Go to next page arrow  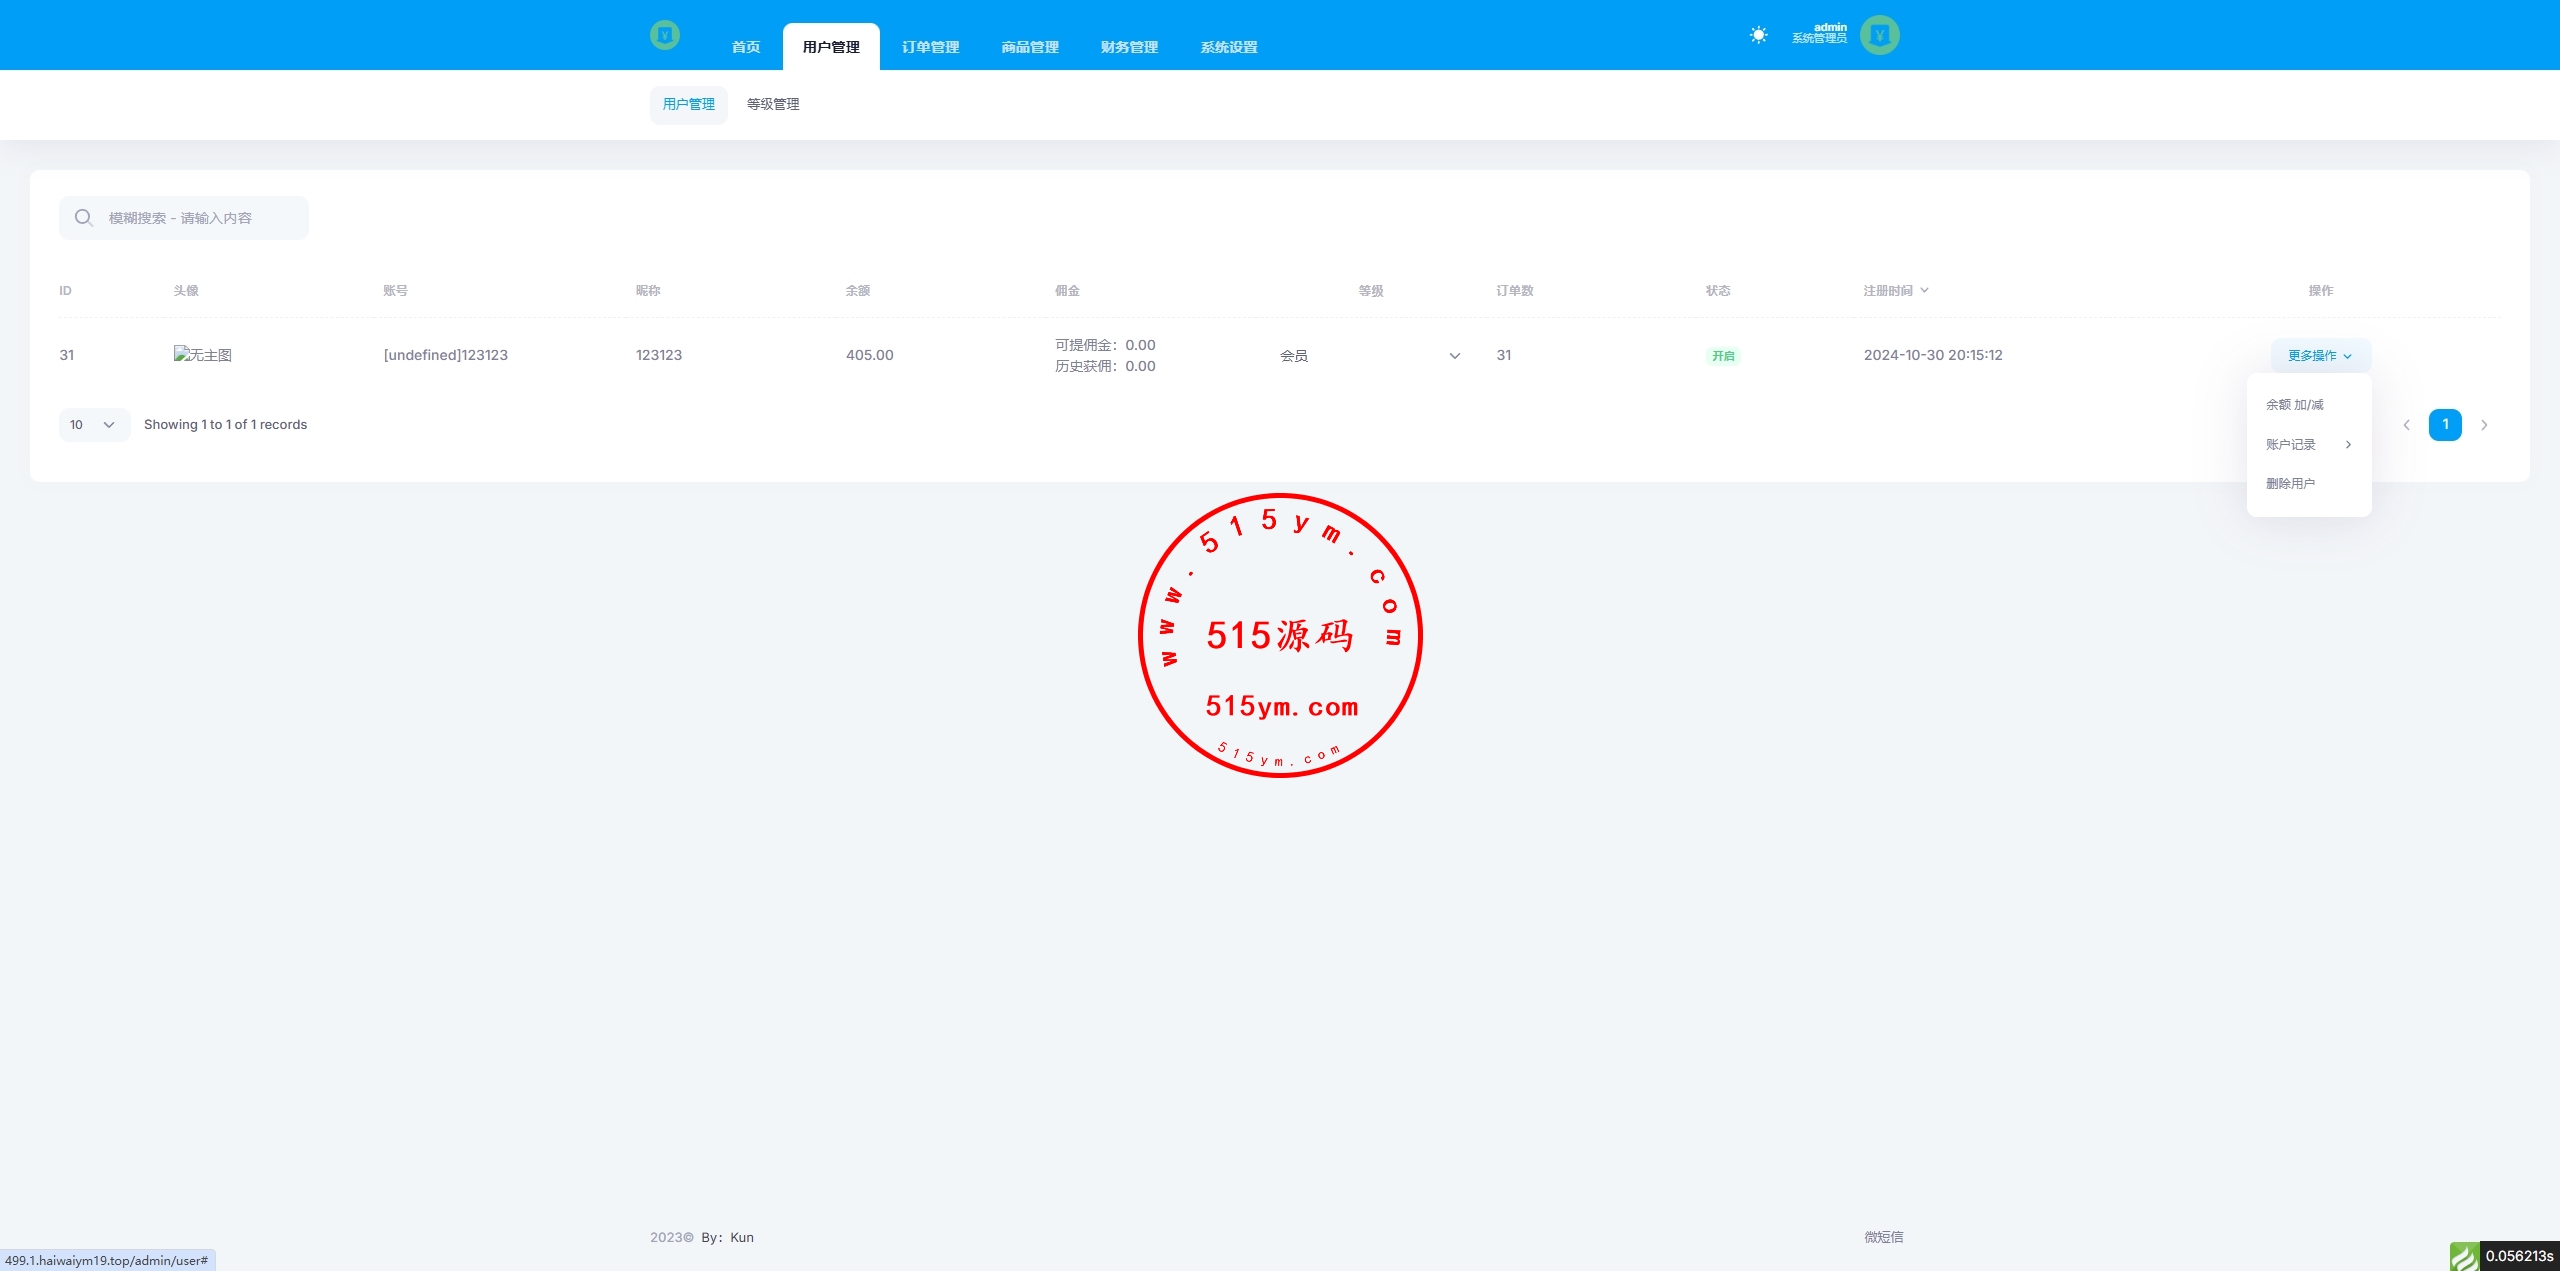pos(2484,425)
